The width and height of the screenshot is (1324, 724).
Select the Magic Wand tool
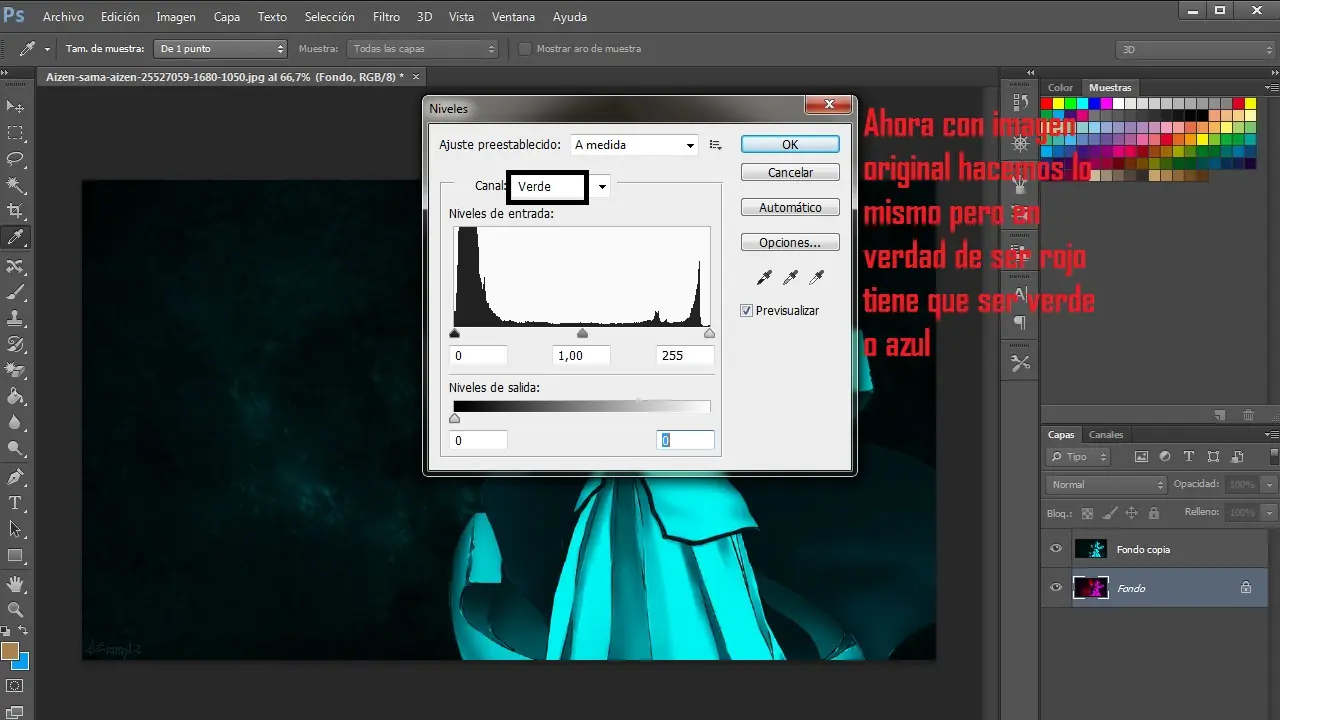pyautogui.click(x=16, y=185)
